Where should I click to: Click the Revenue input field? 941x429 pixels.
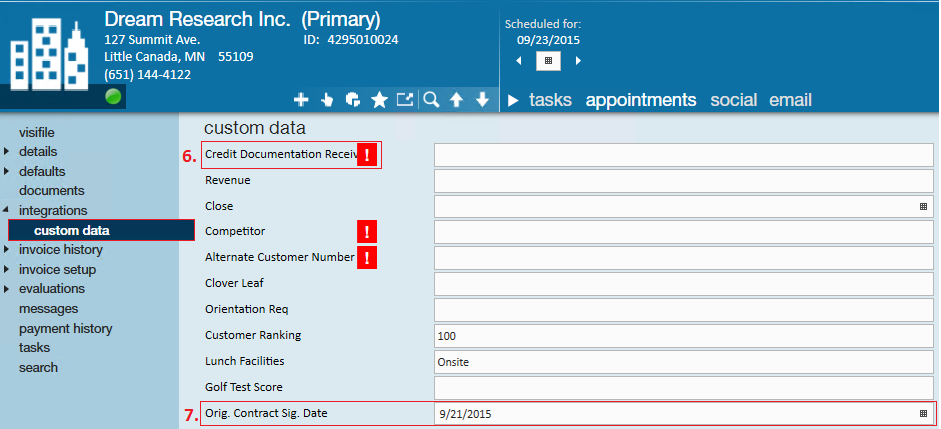coord(684,181)
